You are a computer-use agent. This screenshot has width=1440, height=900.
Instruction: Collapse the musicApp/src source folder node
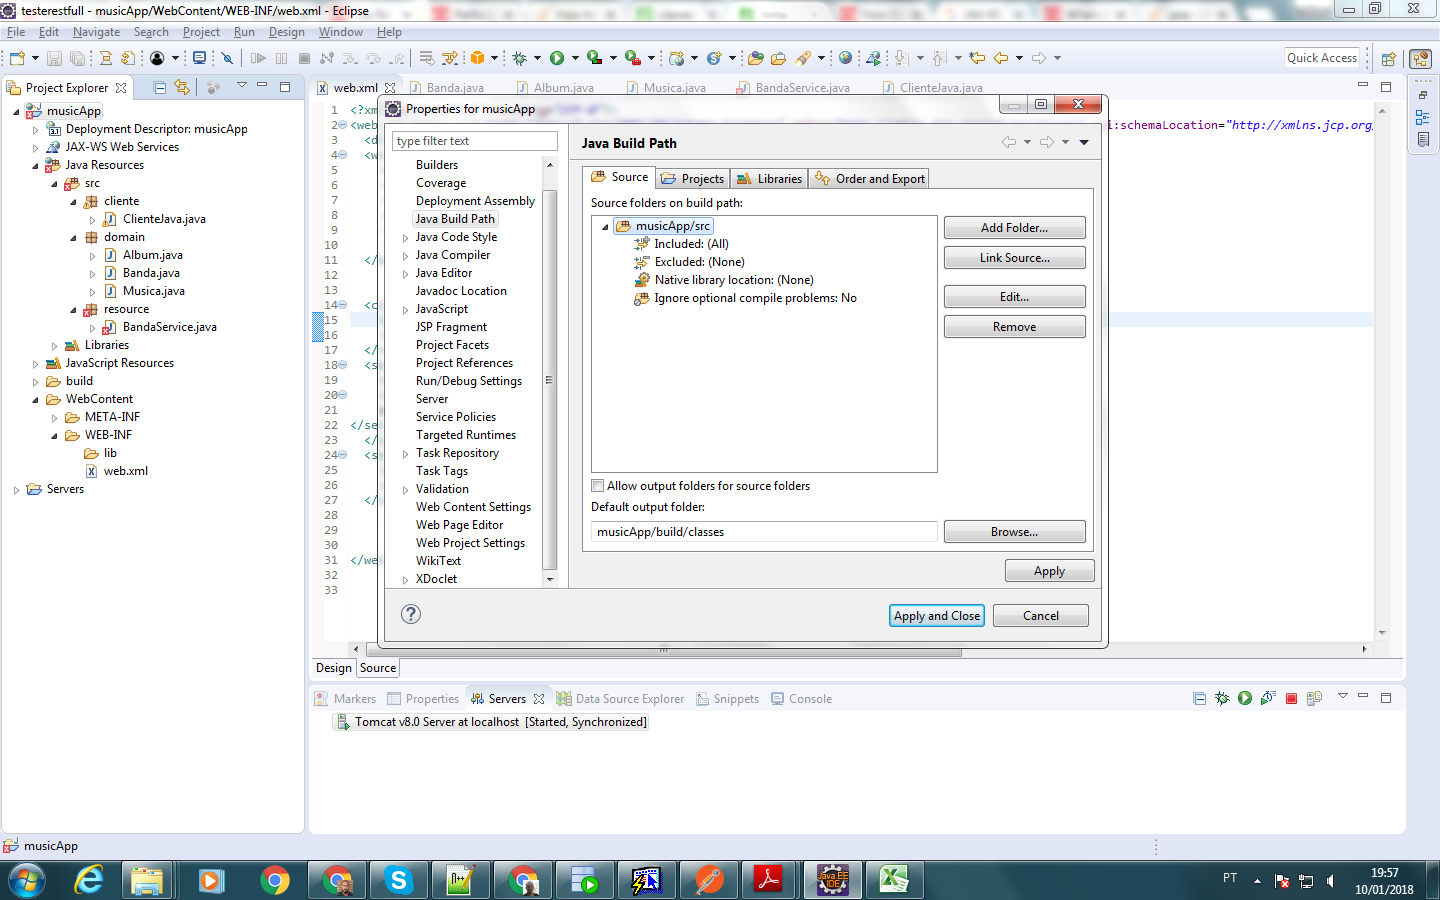click(x=605, y=227)
